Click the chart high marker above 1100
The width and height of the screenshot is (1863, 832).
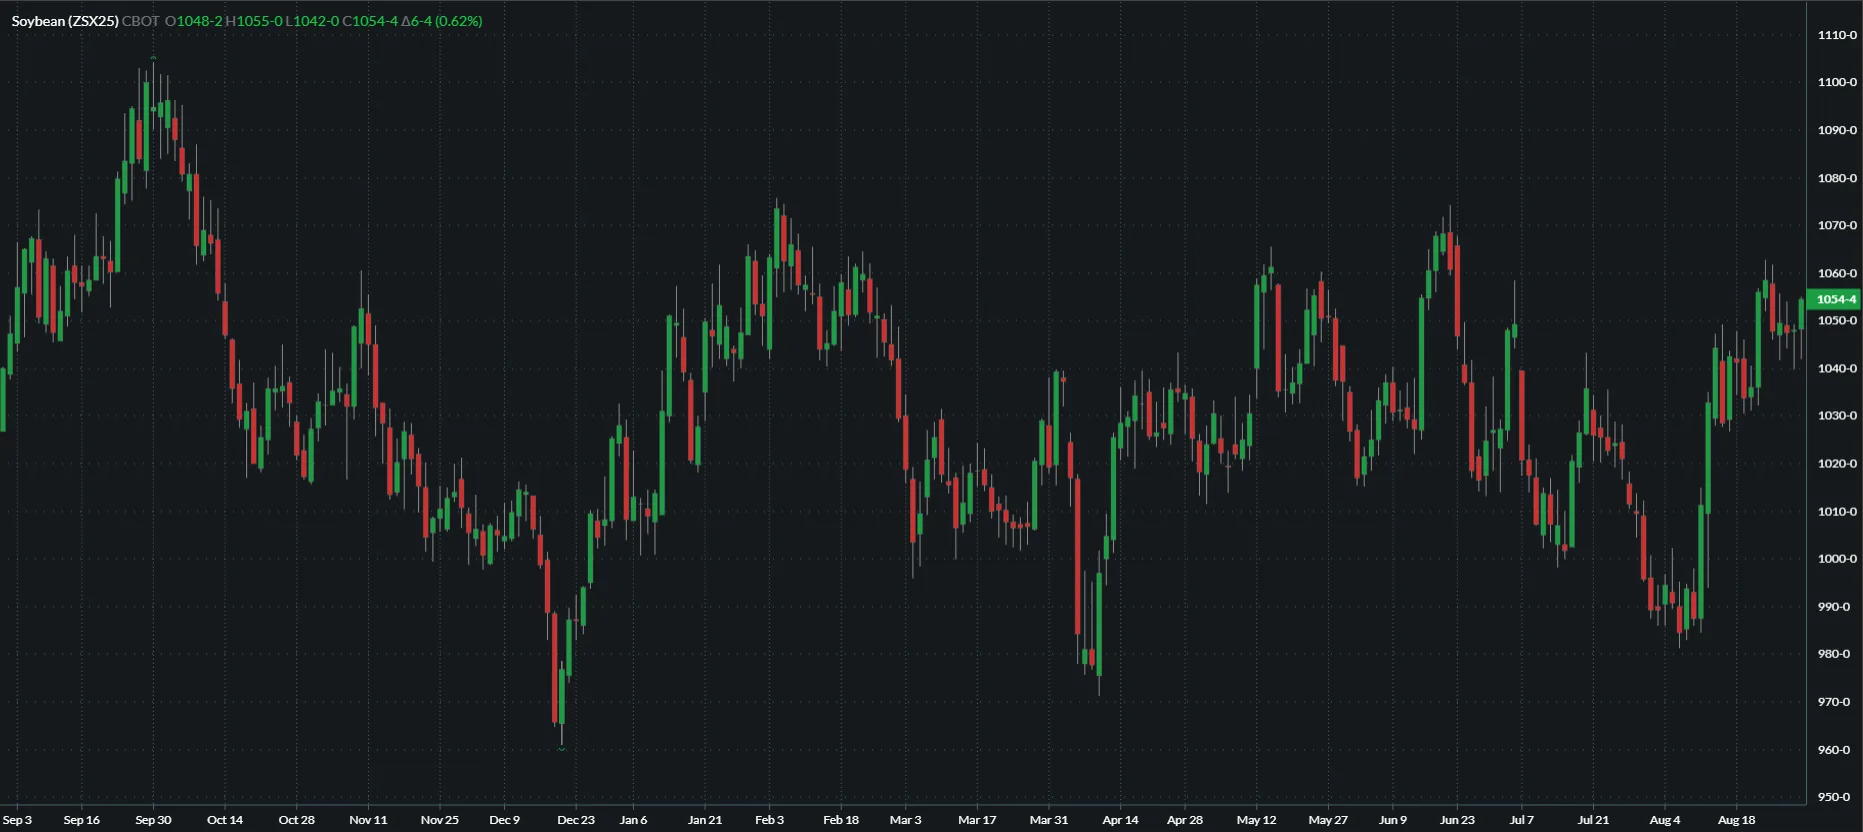(153, 58)
